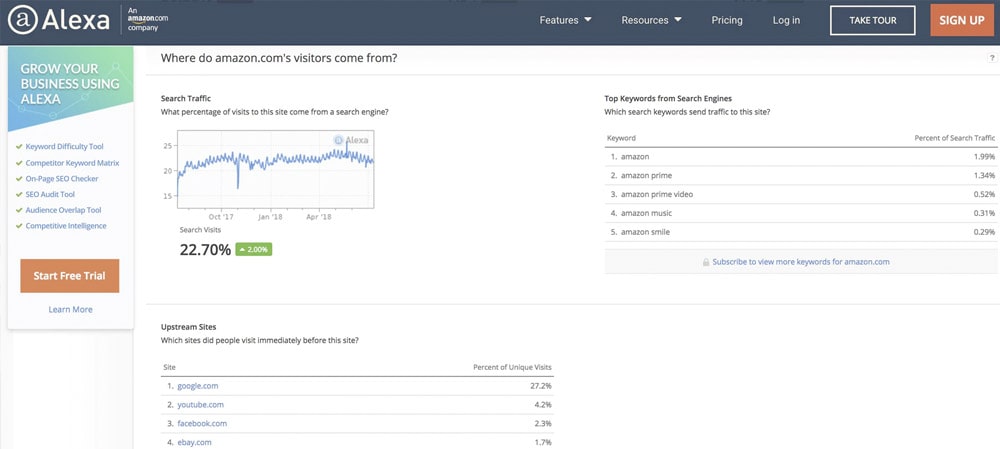
Task: Click the Competitor Keyword Matrix link
Action: tap(72, 163)
